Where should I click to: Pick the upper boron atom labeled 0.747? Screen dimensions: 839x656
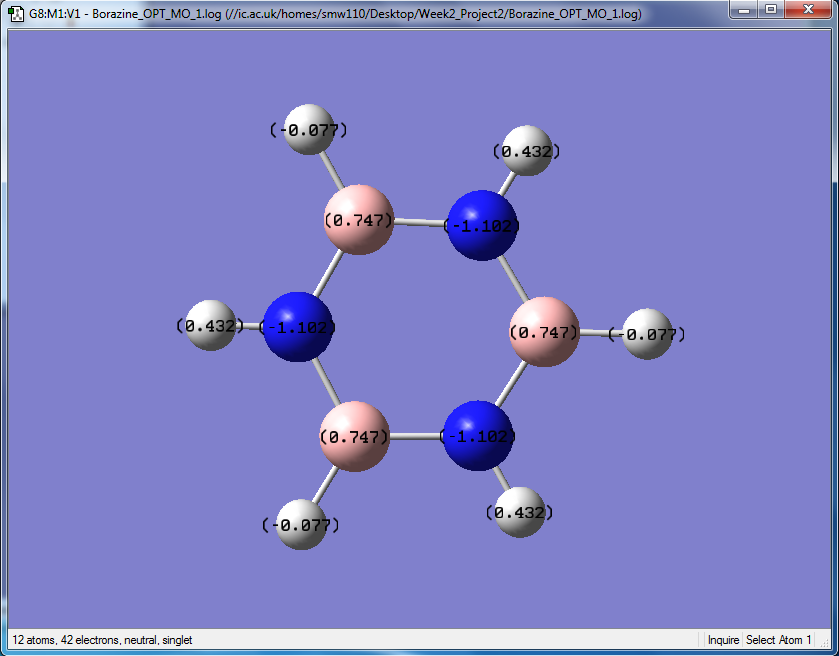[x=359, y=220]
